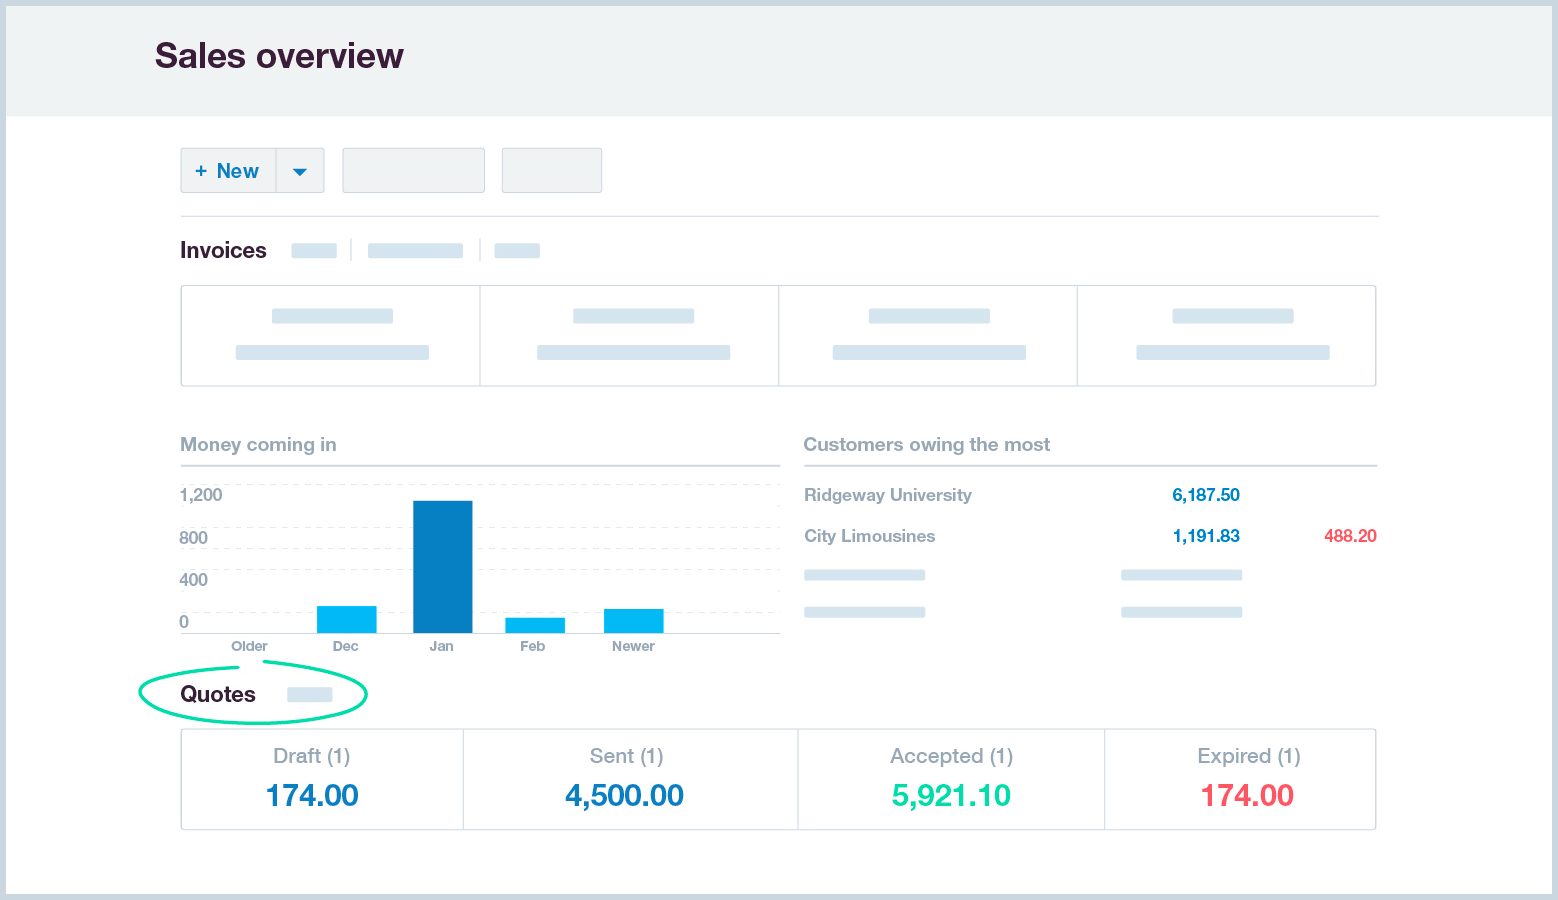Expand the dropdown arrow beside + New
The width and height of the screenshot is (1558, 900).
click(300, 170)
